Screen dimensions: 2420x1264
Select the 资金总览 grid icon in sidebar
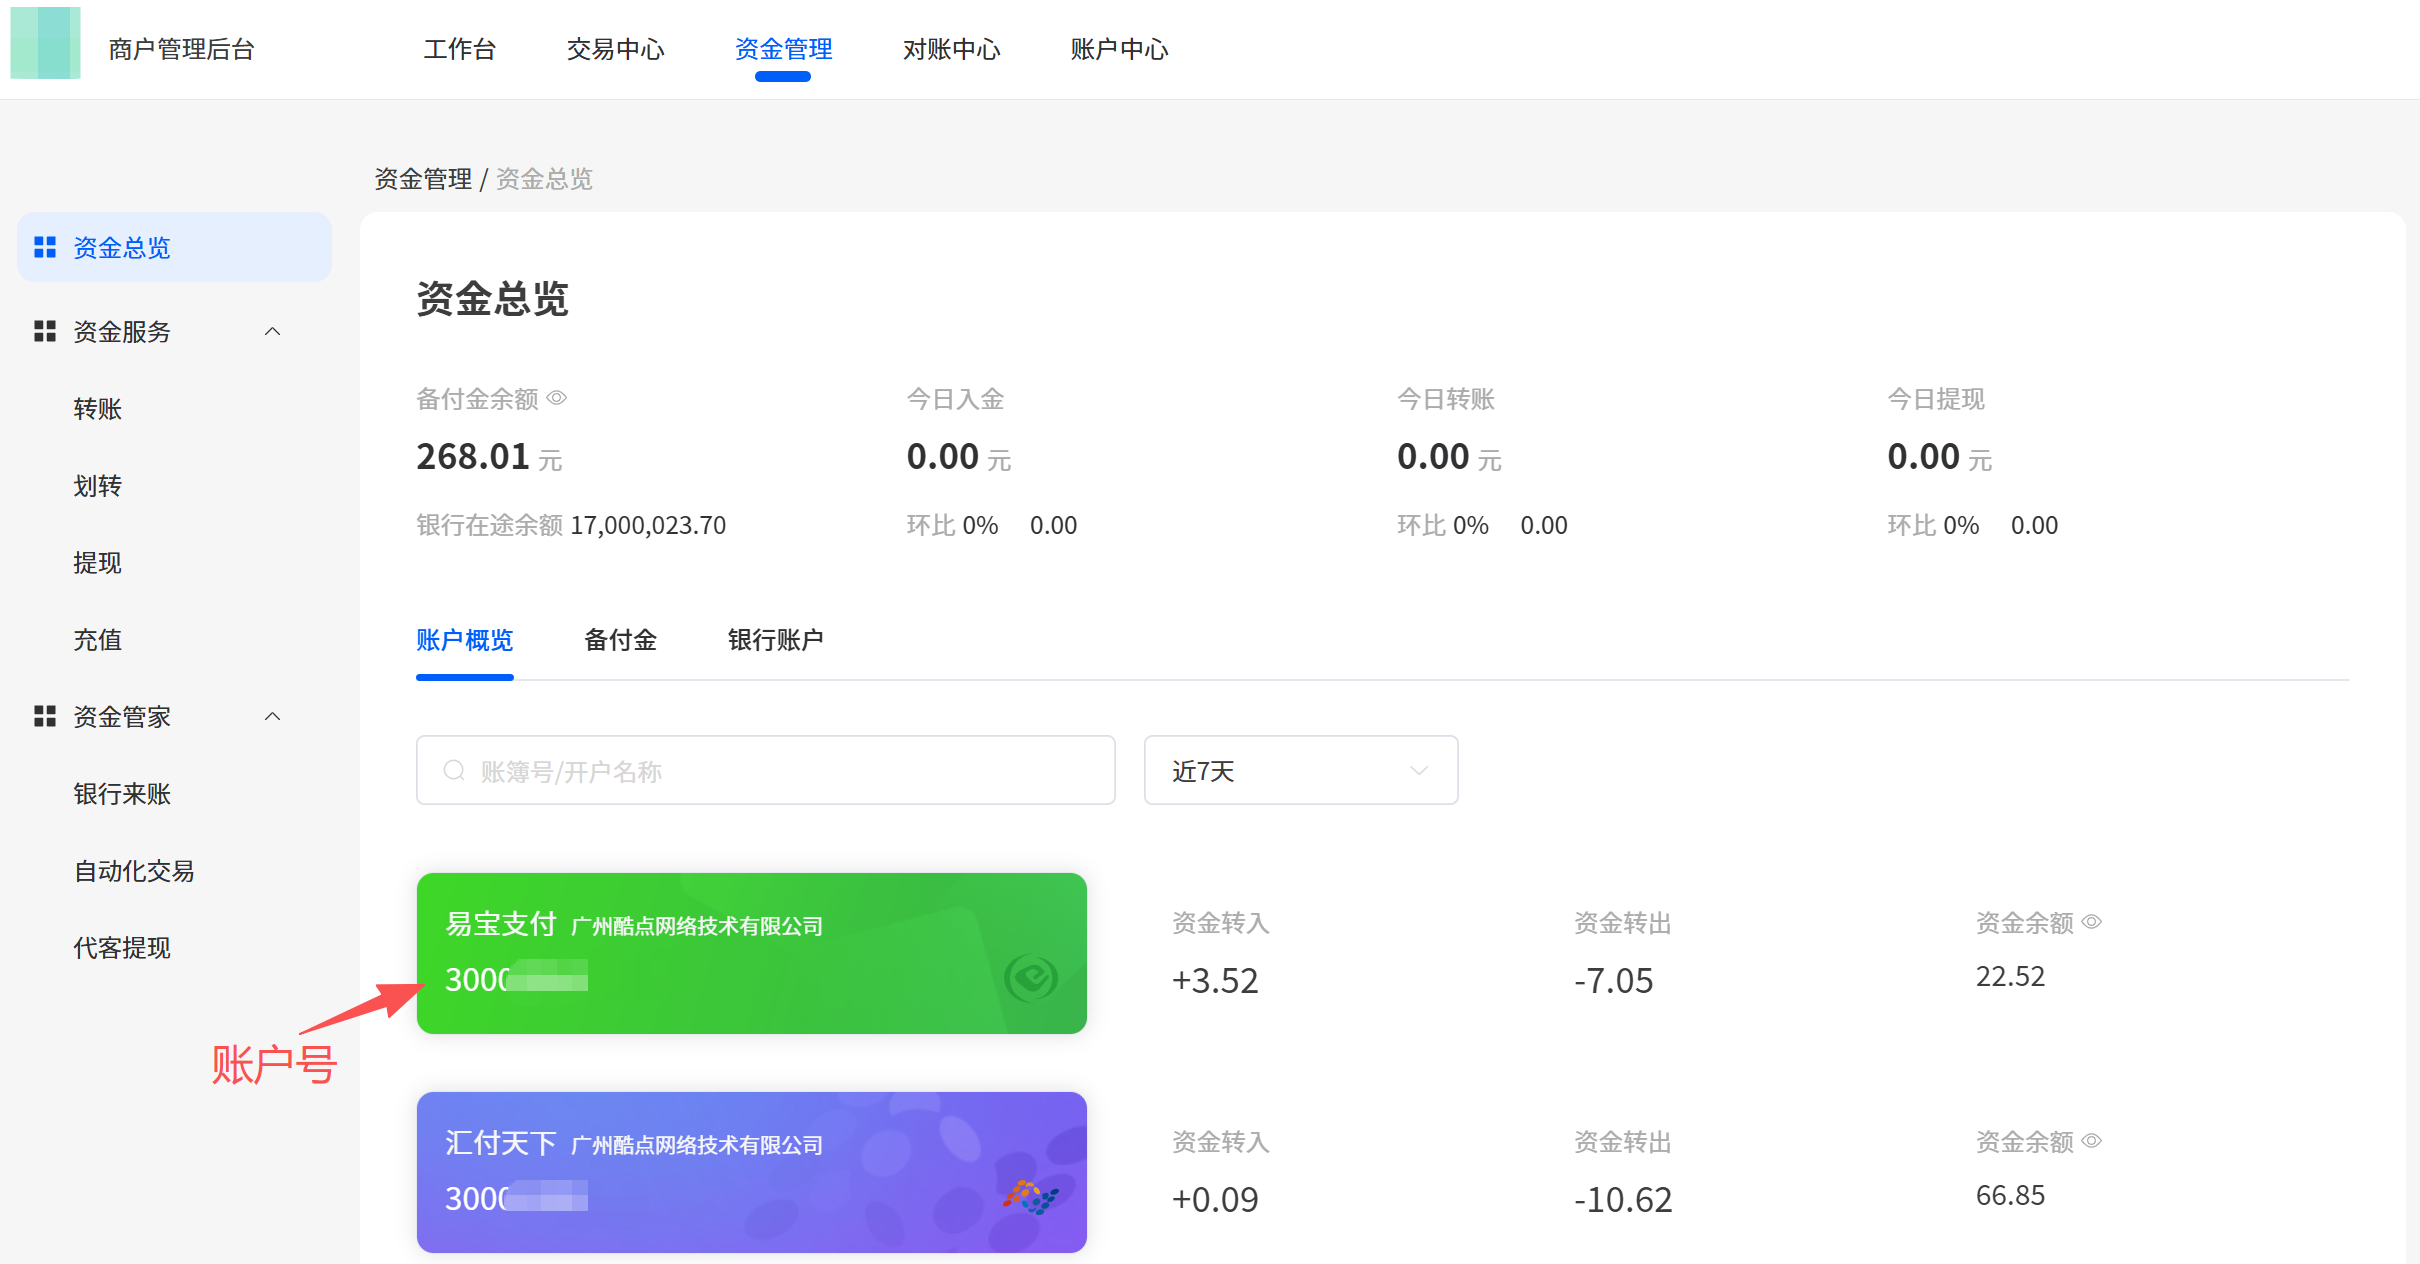44,247
